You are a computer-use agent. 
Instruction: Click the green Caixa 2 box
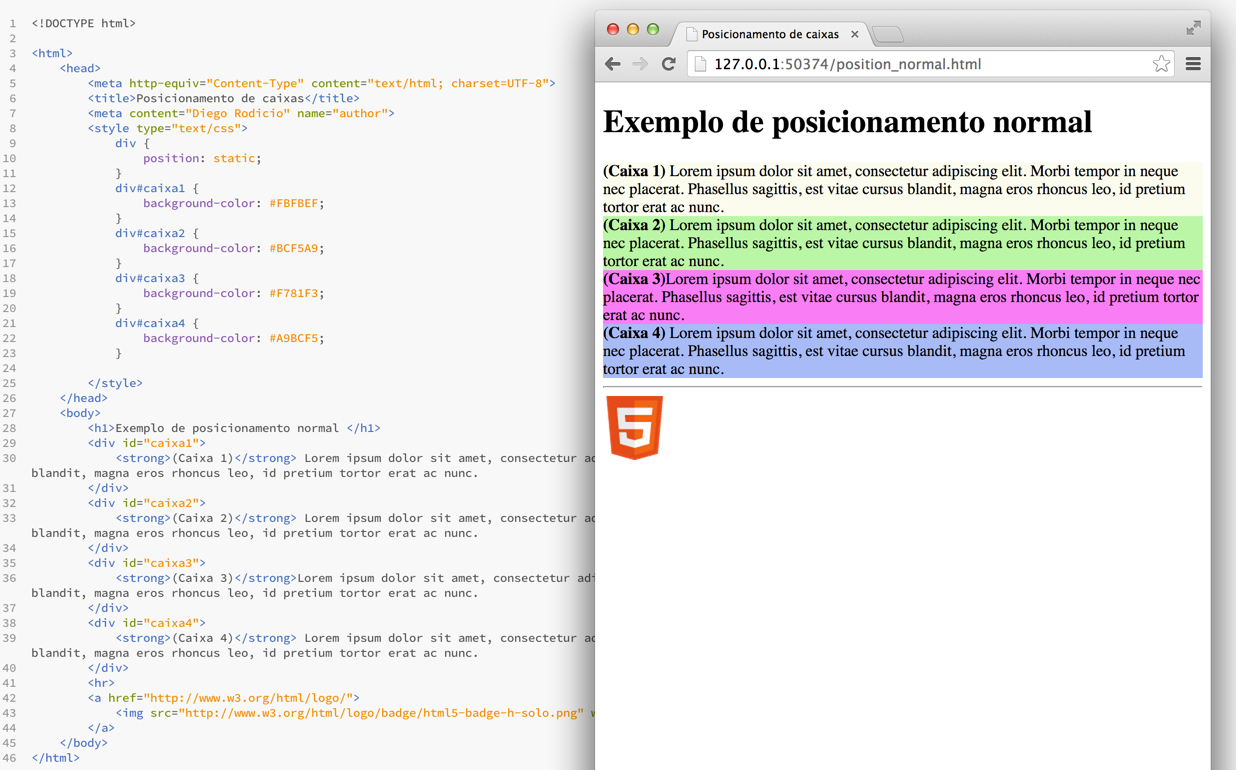tap(901, 243)
